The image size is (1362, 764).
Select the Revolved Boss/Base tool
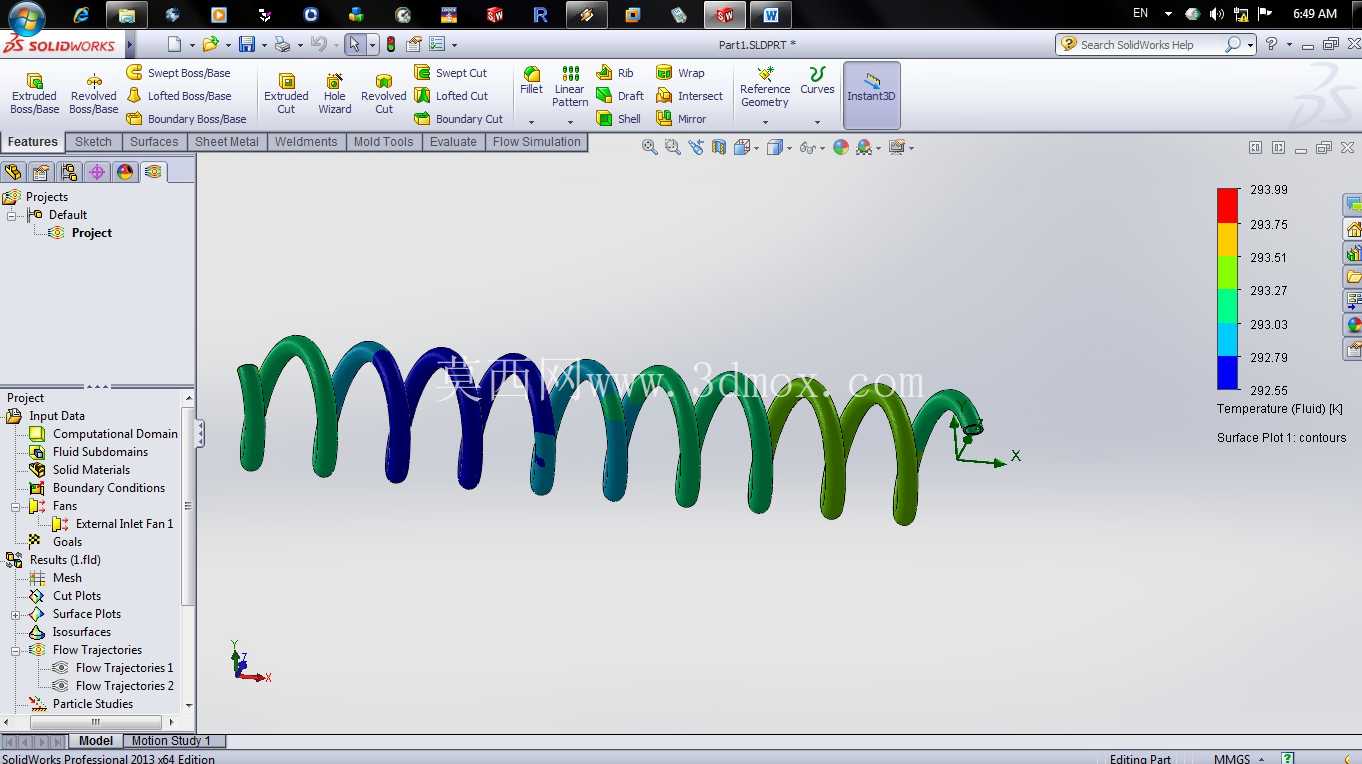click(93, 94)
